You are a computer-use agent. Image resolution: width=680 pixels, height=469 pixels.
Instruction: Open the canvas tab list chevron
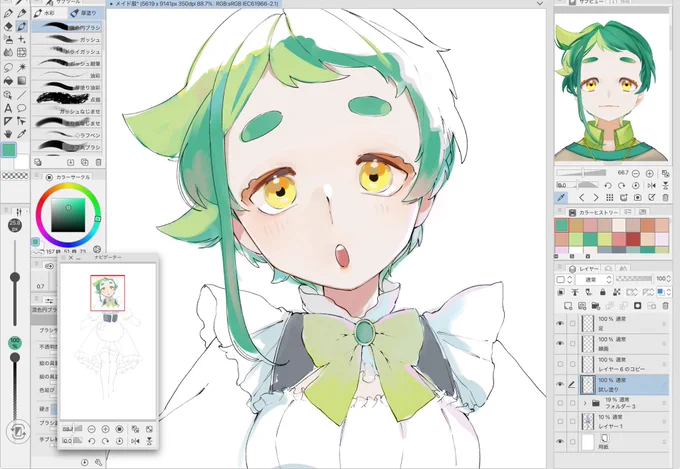click(539, 3)
